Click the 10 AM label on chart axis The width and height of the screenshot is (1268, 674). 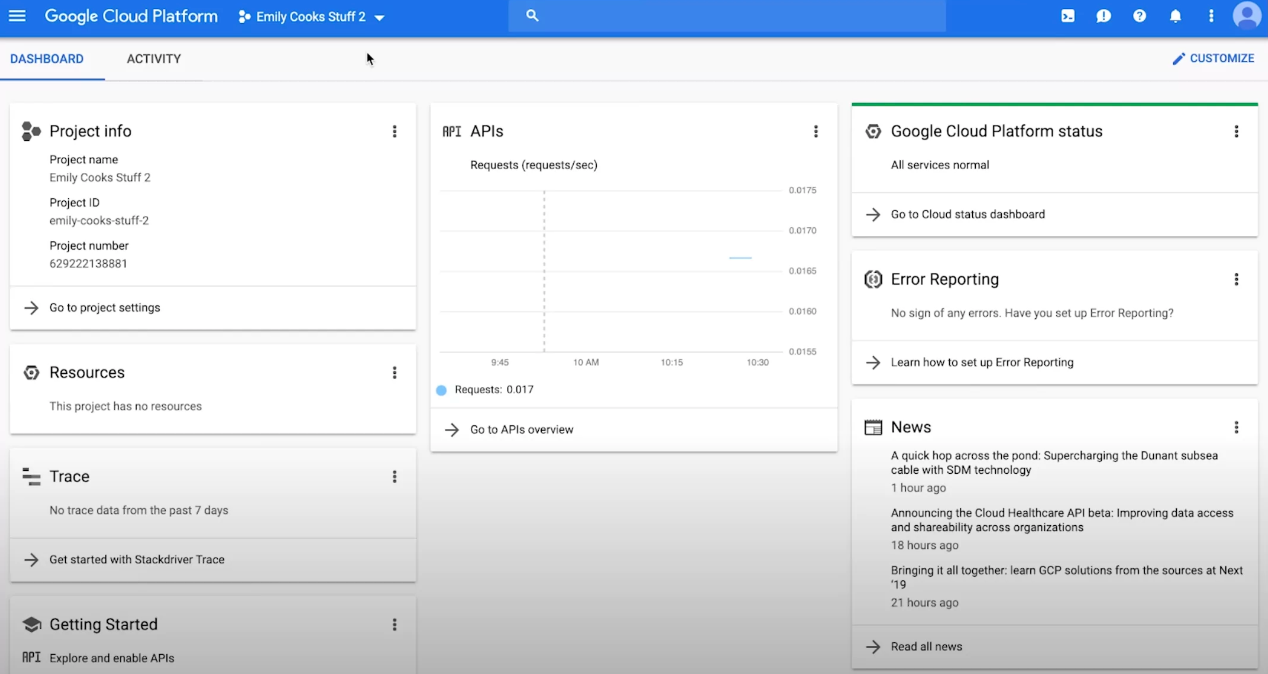[x=586, y=362]
